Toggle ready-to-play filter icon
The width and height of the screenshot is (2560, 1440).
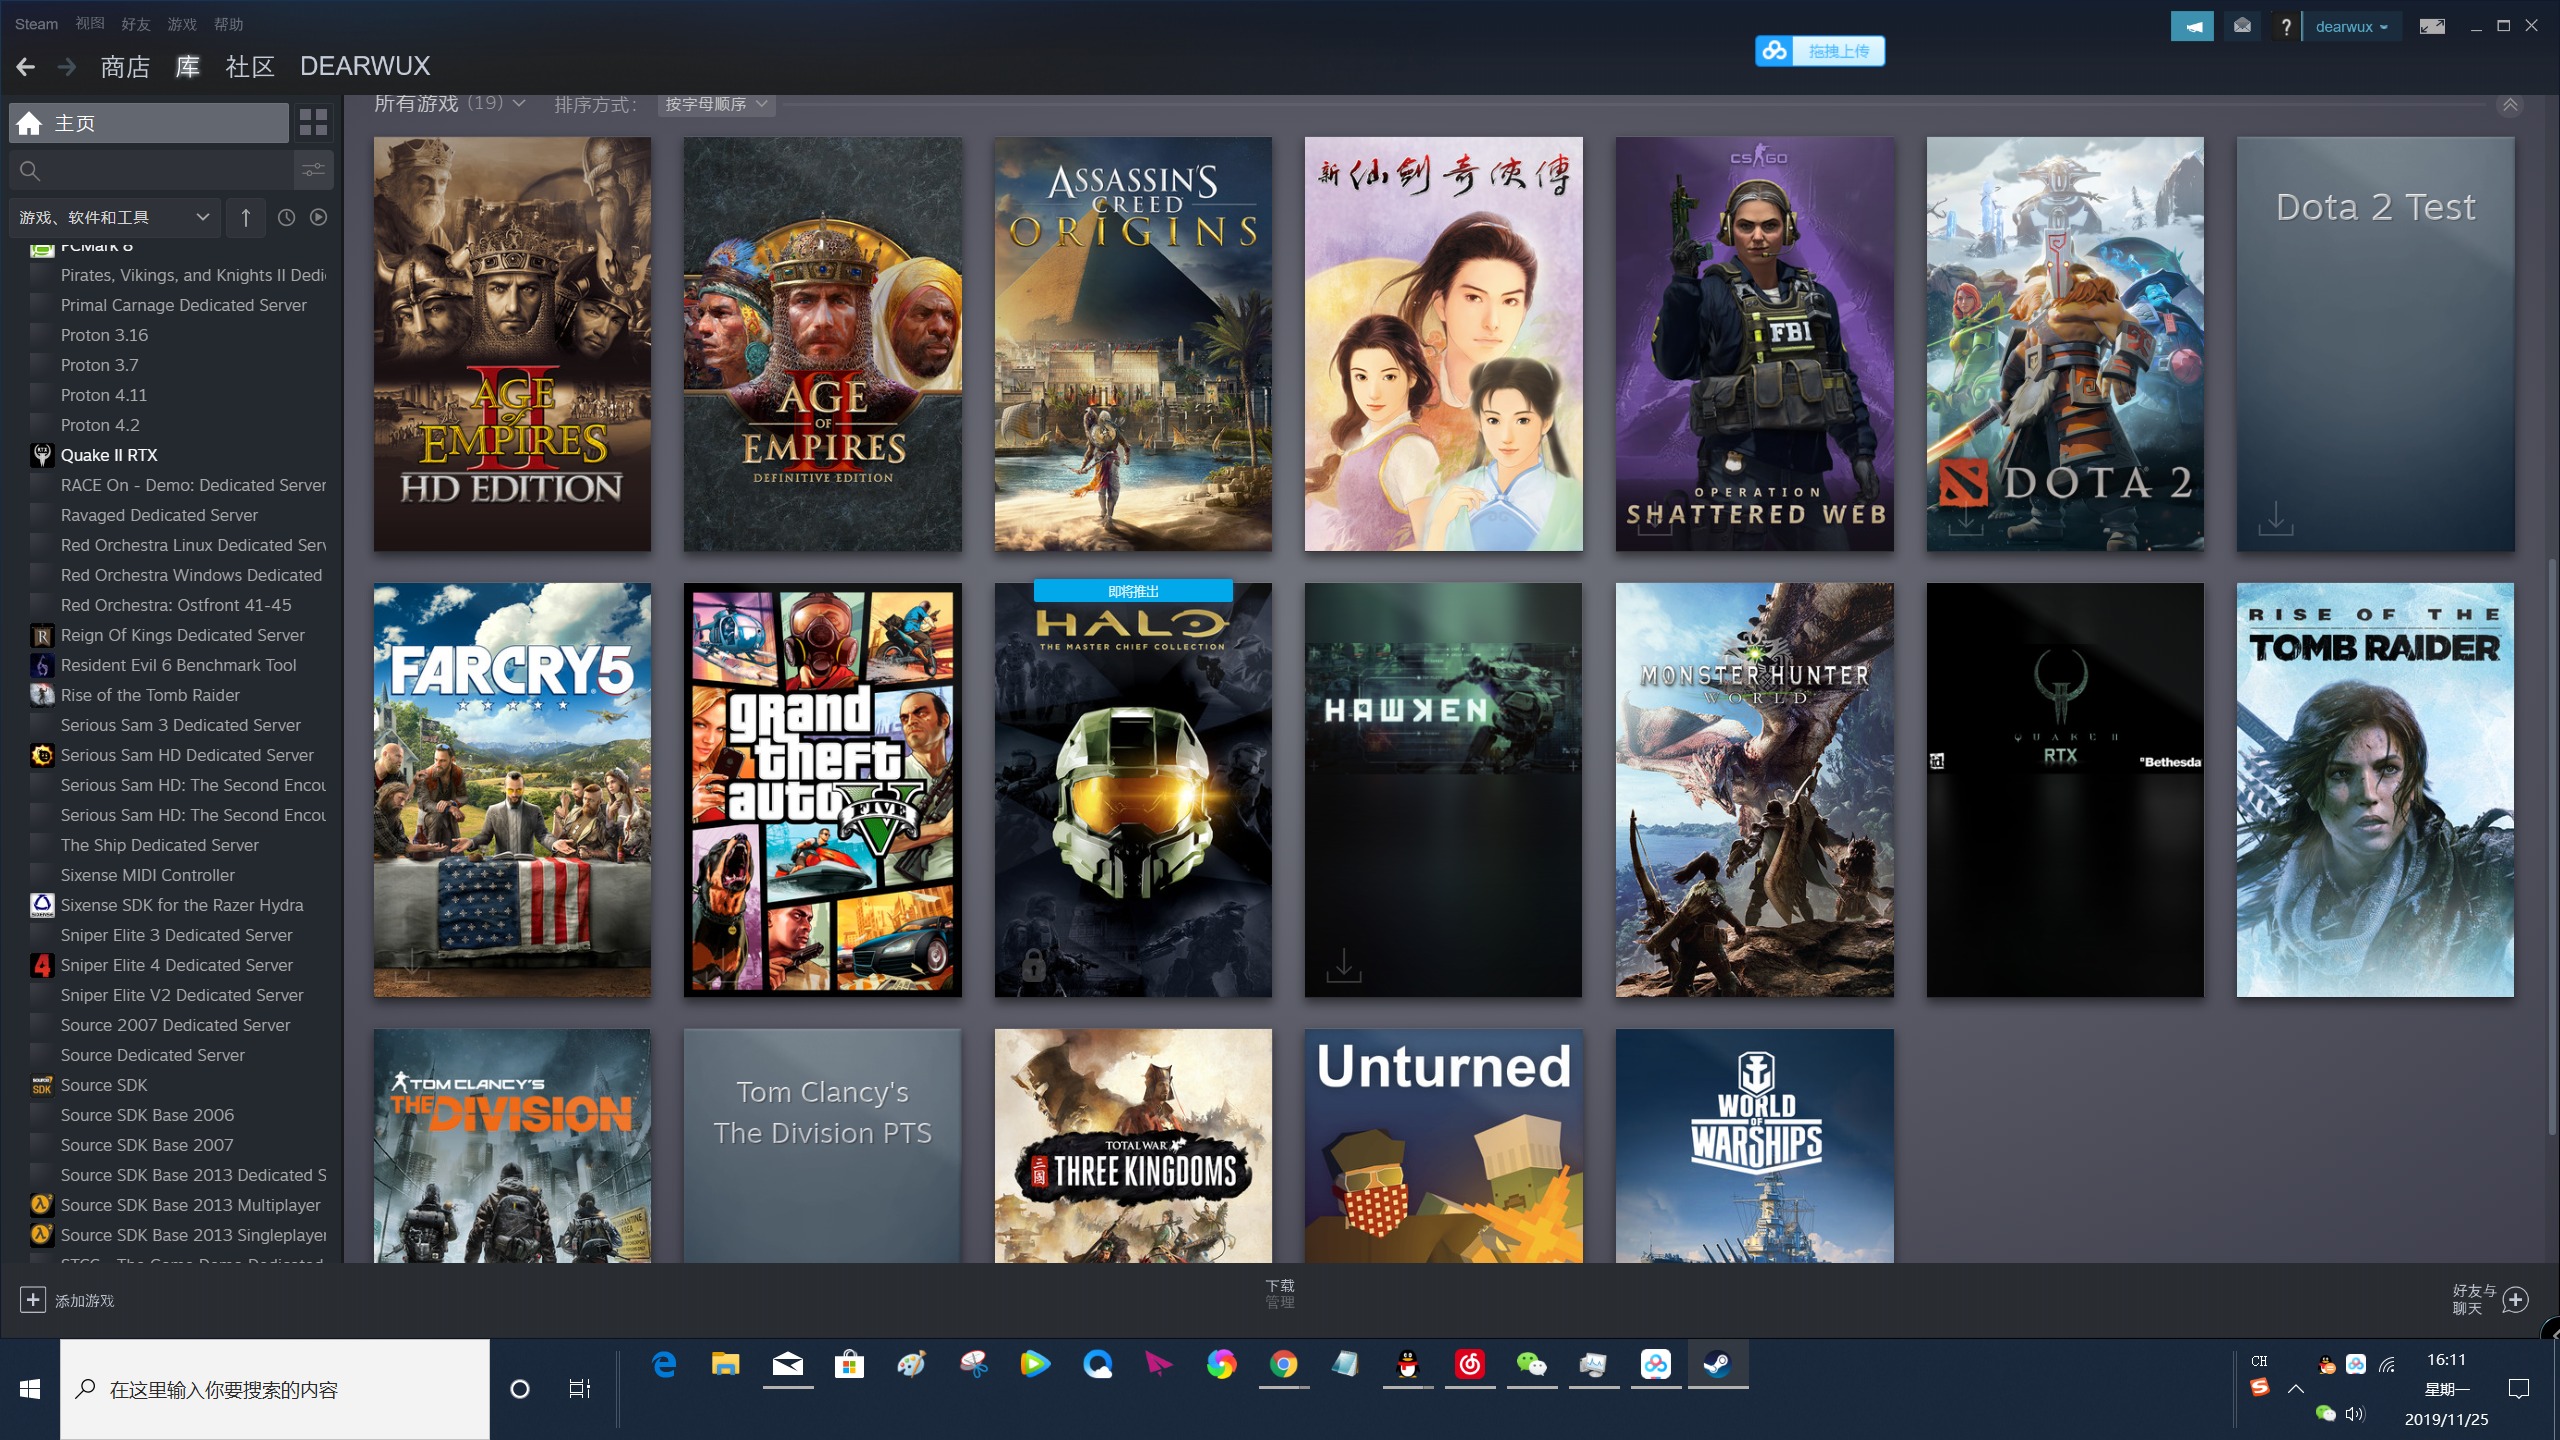point(318,217)
